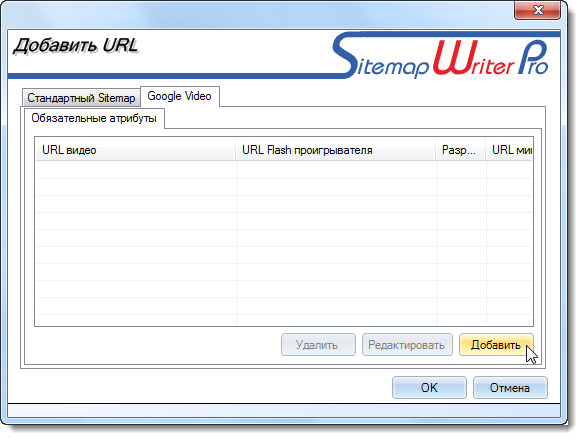Cancel the dialog with Отмена
Viewport: 583px width, 440px height.
(510, 388)
